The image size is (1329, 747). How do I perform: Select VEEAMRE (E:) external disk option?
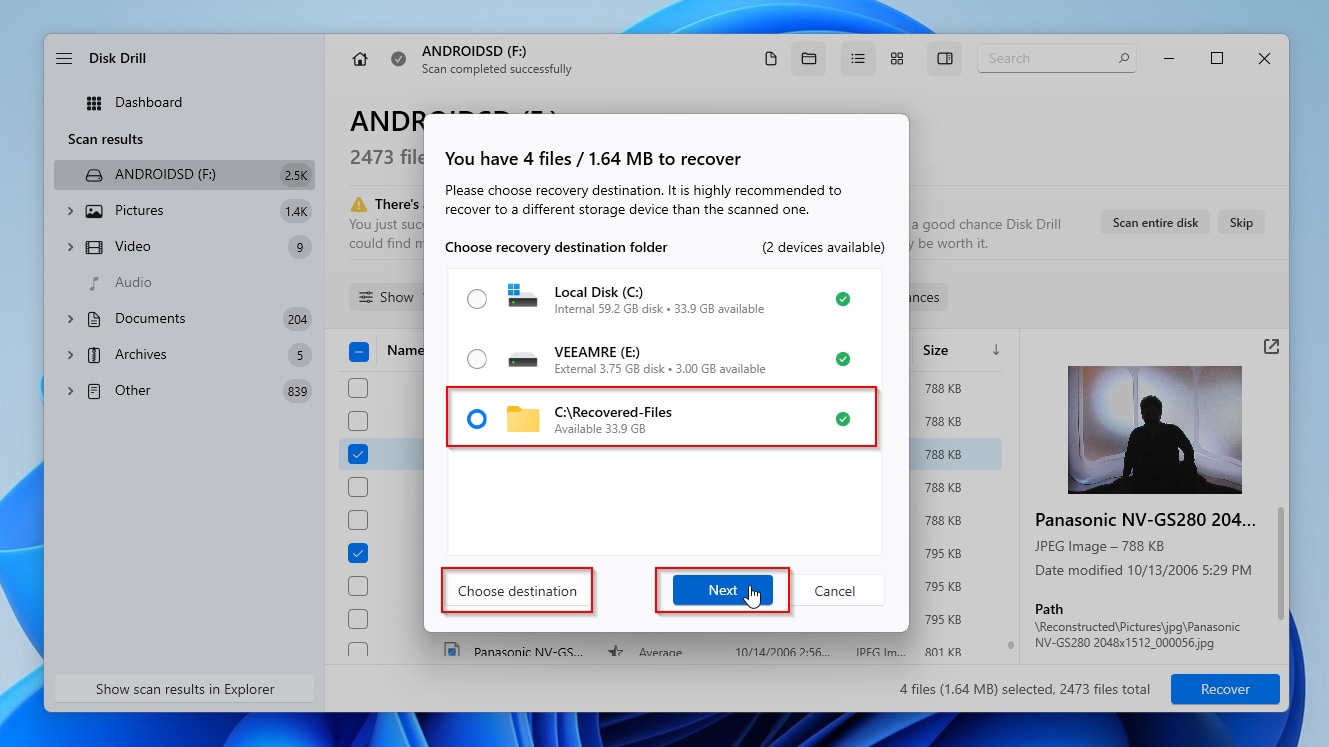point(477,358)
